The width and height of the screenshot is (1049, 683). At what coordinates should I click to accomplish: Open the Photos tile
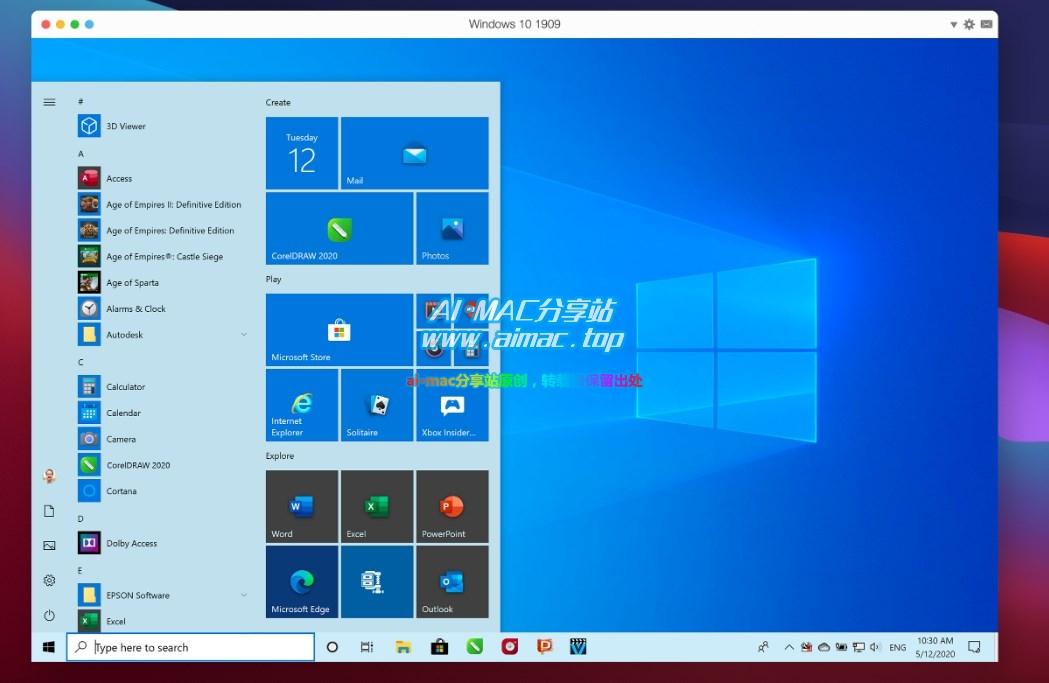tap(452, 228)
